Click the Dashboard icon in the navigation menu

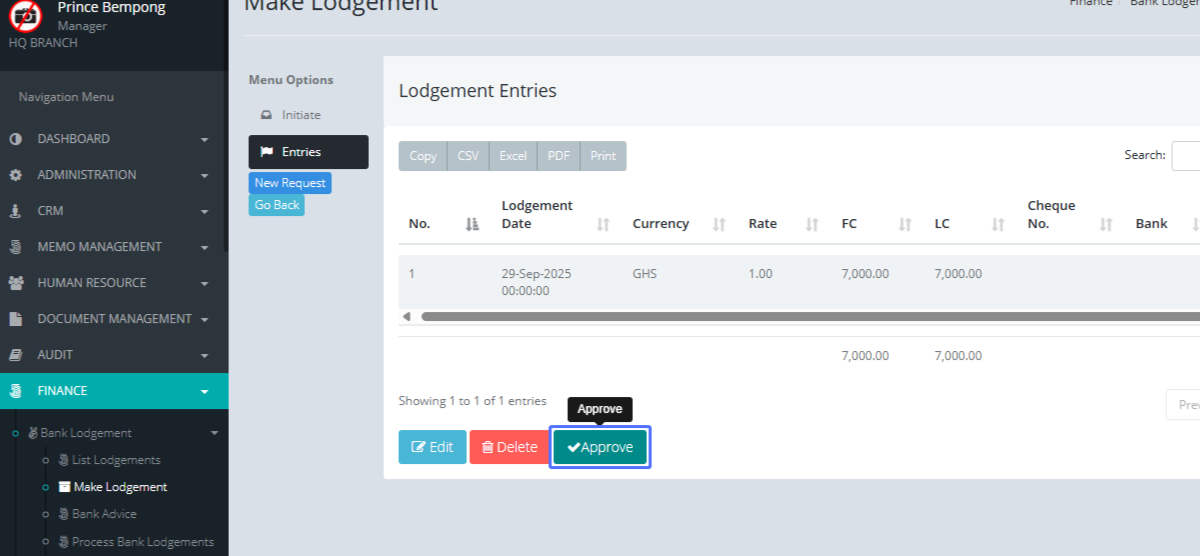[15, 139]
